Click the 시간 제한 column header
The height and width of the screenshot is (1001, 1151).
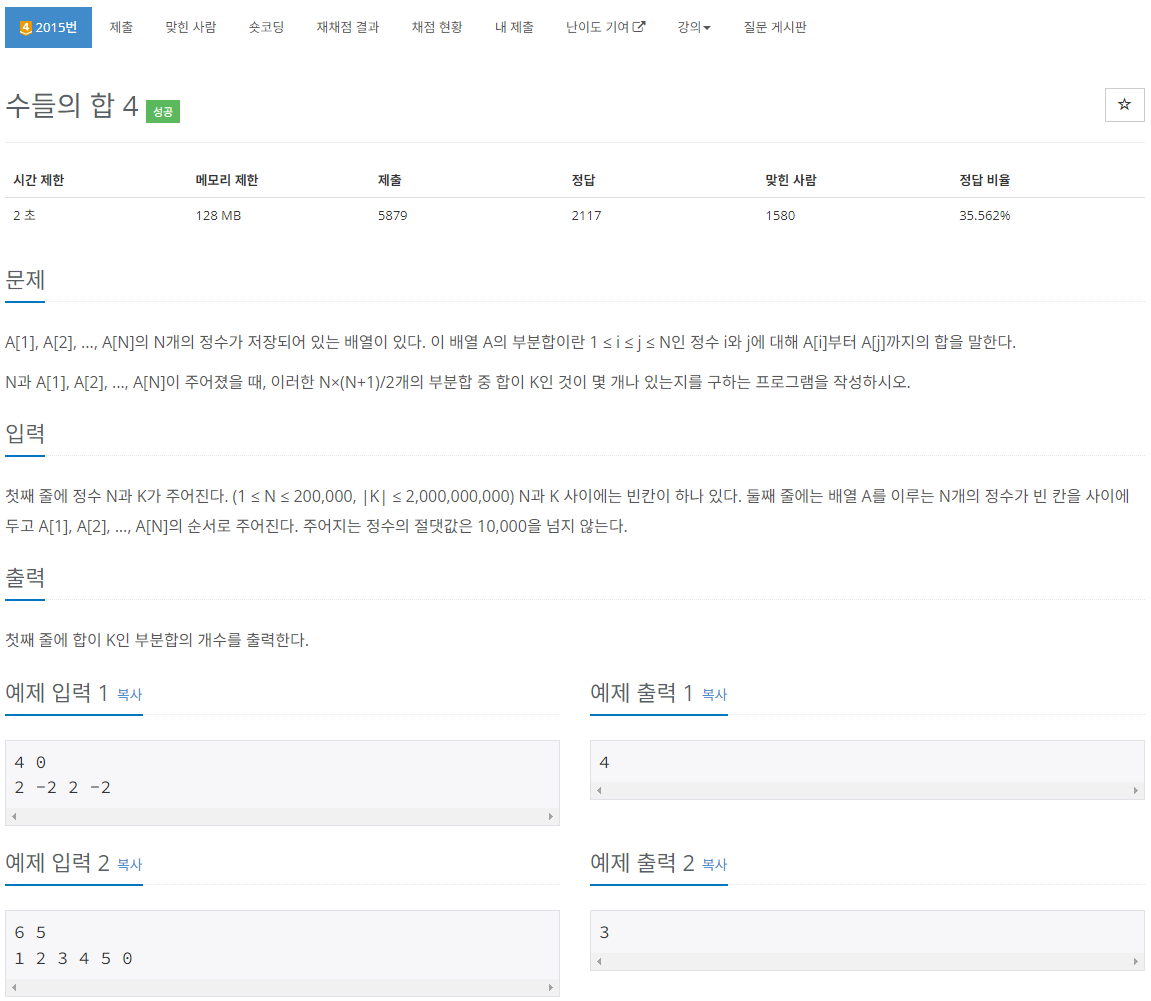coord(39,180)
